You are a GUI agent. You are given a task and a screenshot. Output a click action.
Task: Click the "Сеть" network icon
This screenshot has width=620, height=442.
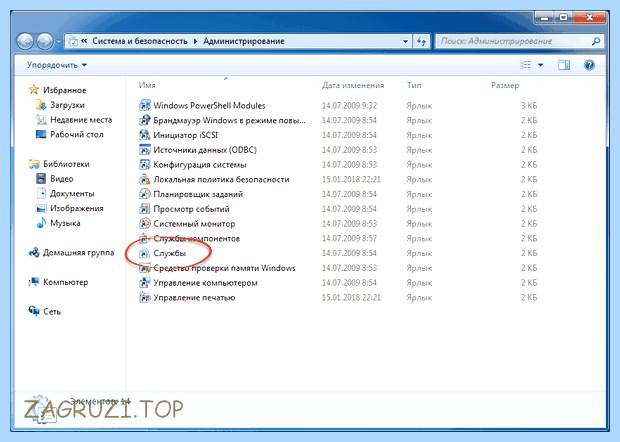[x=34, y=311]
